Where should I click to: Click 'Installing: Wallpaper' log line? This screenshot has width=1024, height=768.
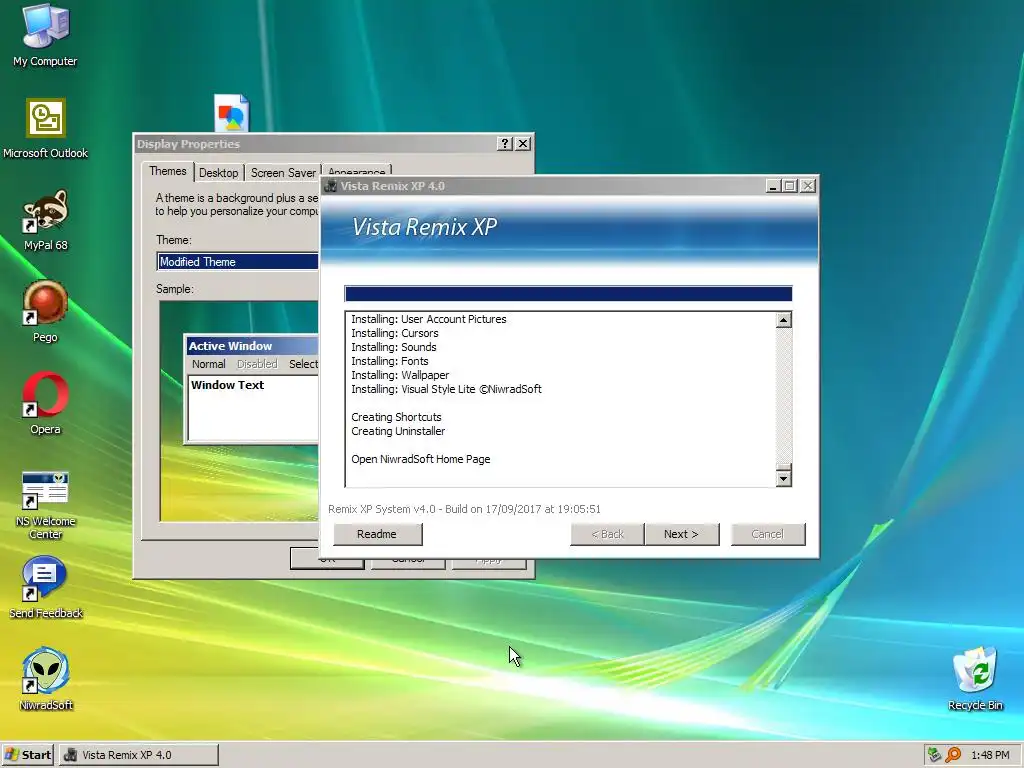(x=400, y=376)
